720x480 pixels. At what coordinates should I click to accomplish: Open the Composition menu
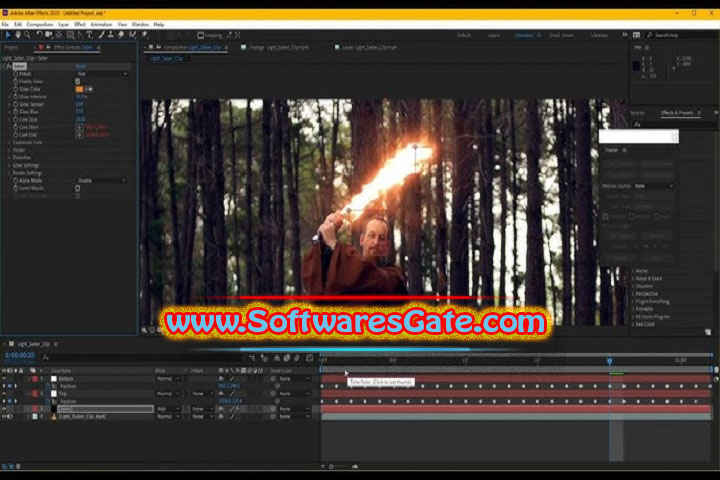click(39, 24)
